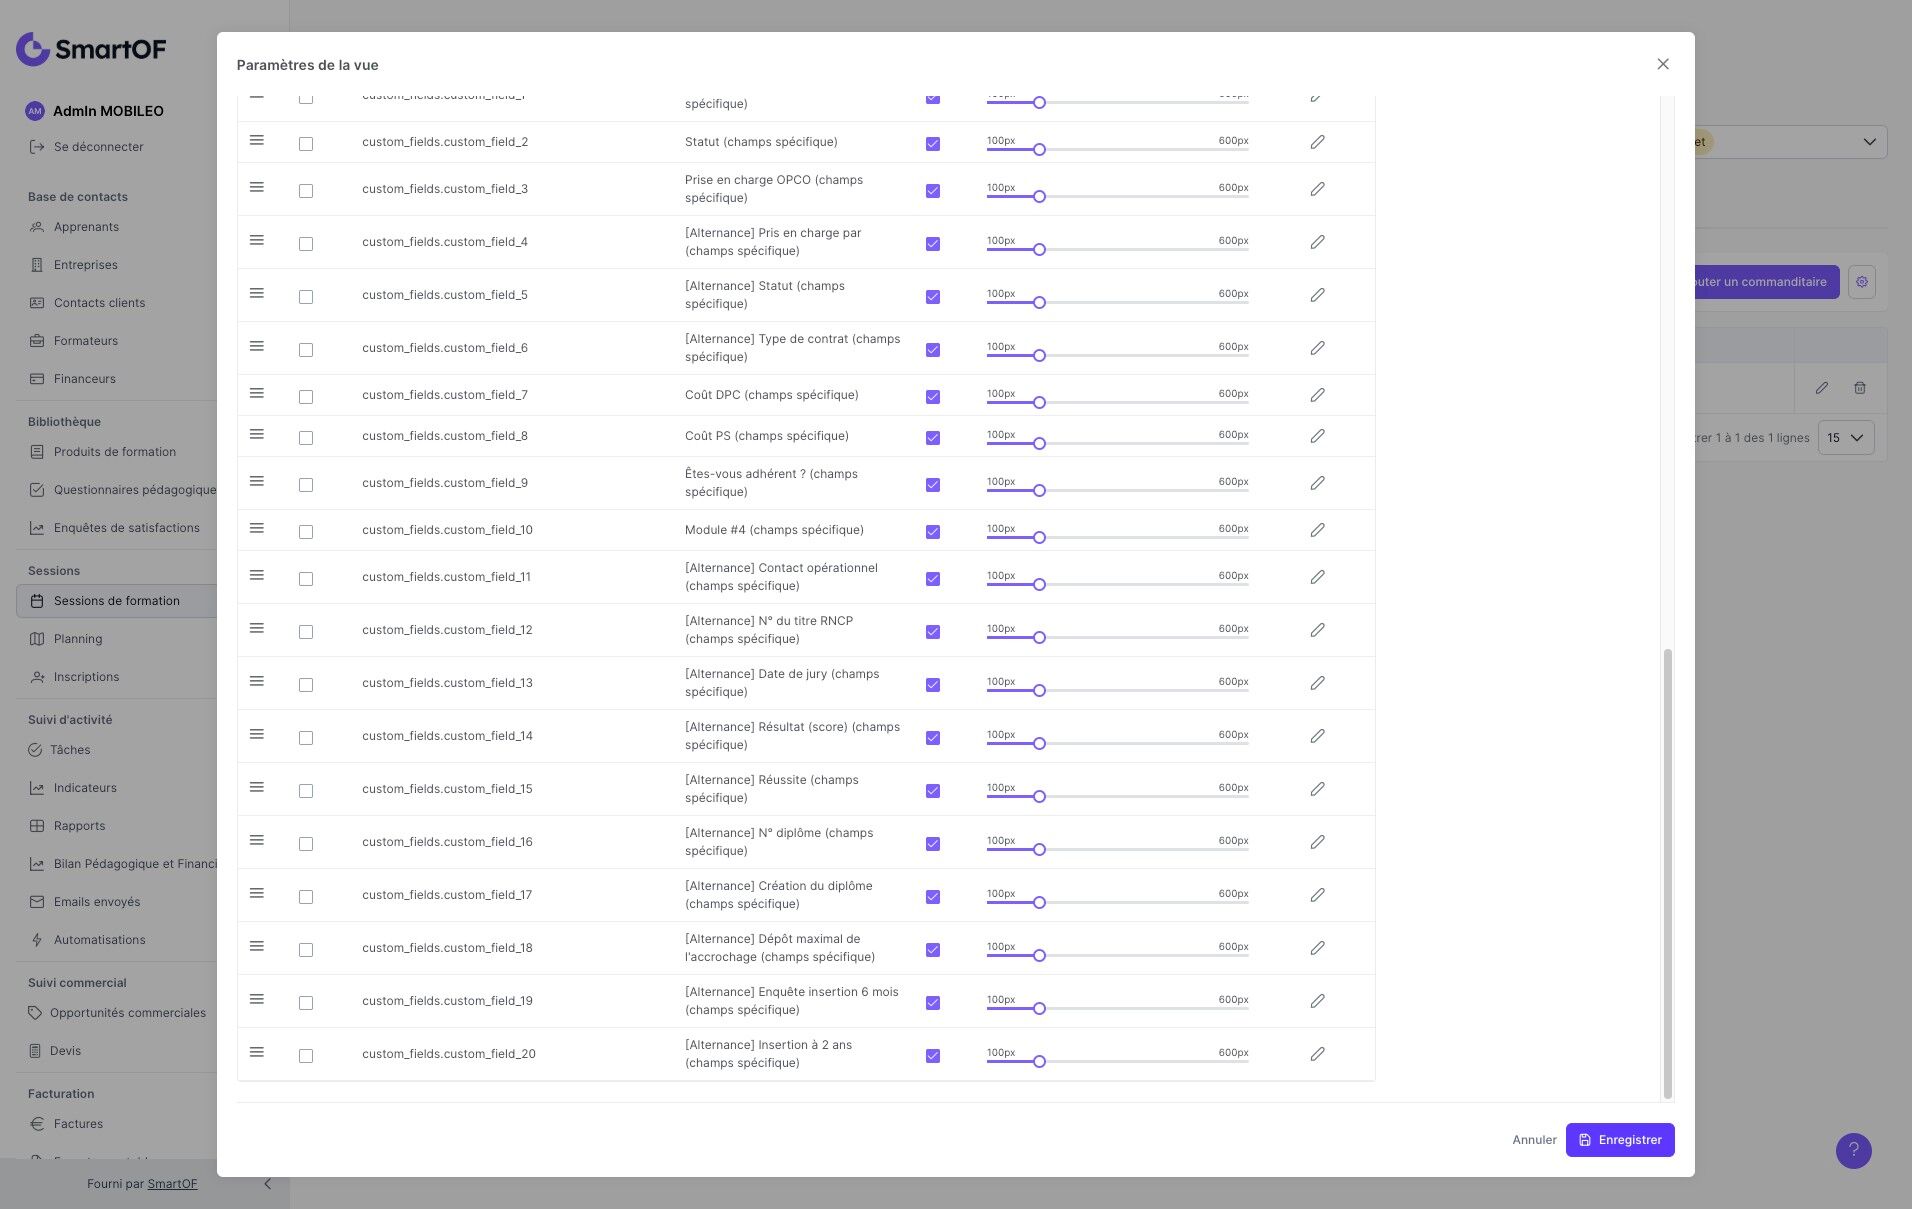Tick the left checkbox for custom_field_3
Viewport: 1912px width, 1209px height.
[x=306, y=191]
